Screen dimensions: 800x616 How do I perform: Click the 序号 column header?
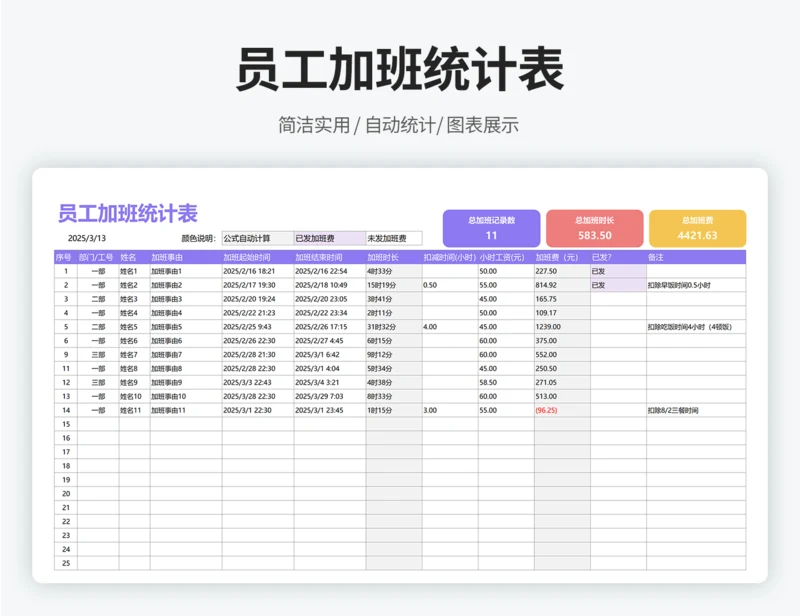(x=64, y=257)
